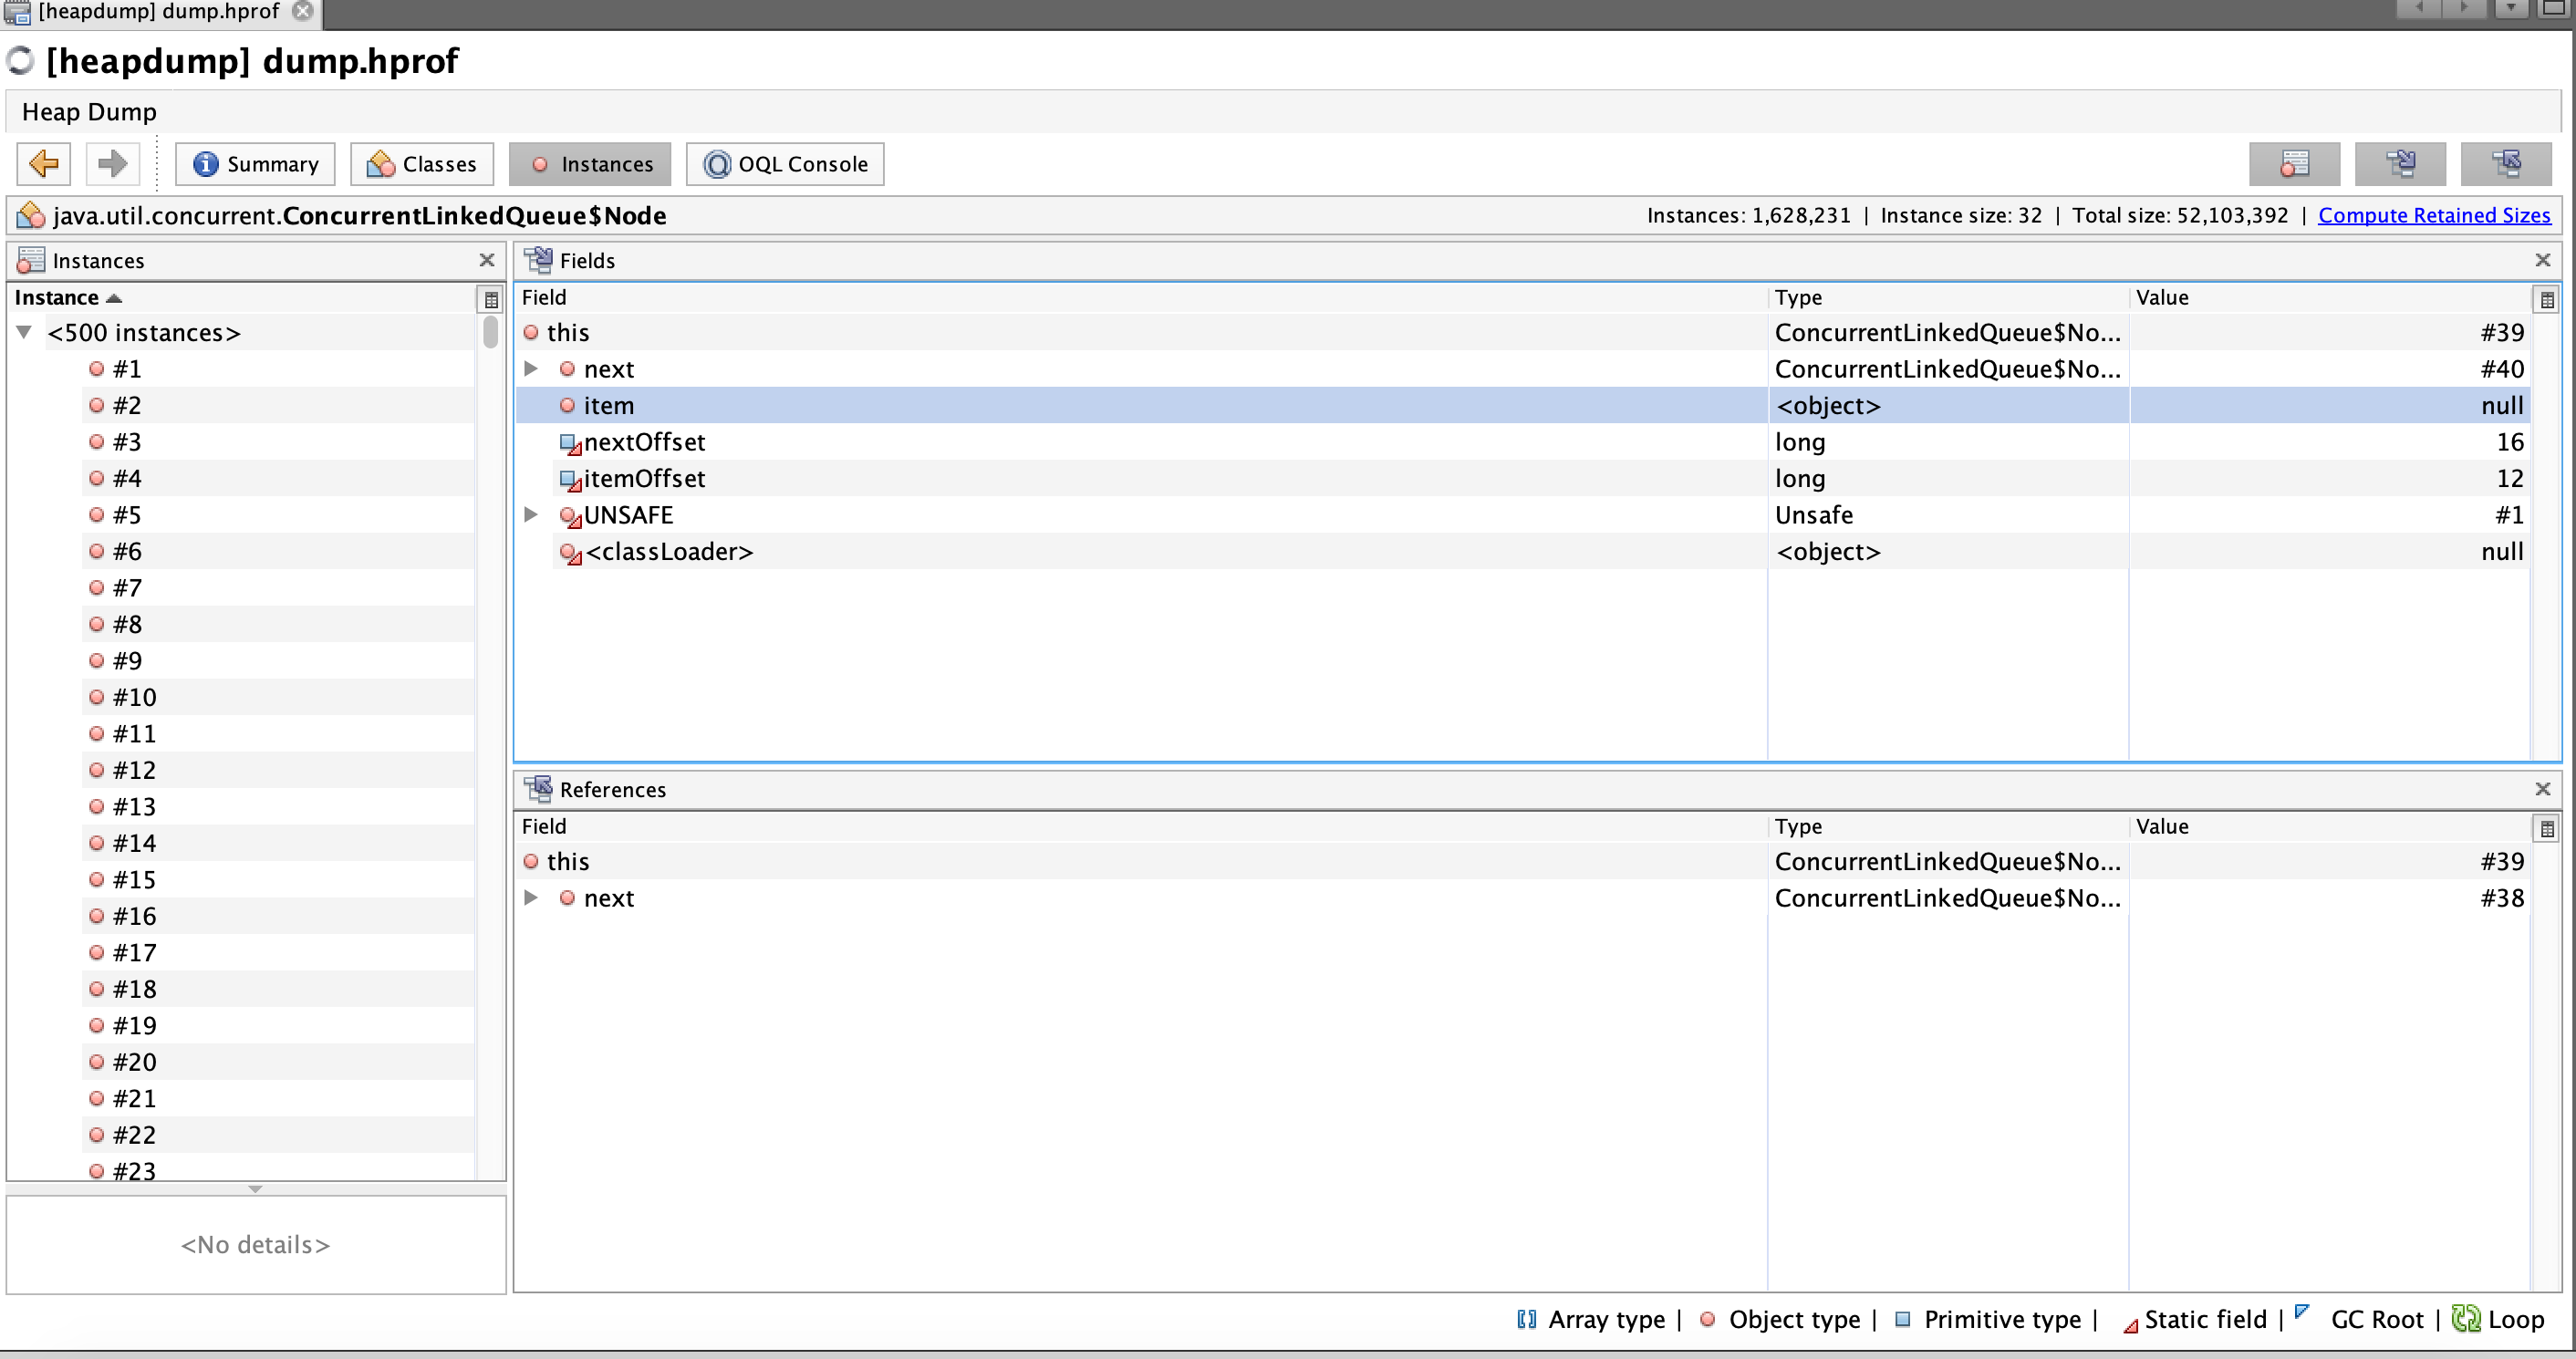
Task: Click the Array type legend icon
Action: (x=1526, y=1319)
